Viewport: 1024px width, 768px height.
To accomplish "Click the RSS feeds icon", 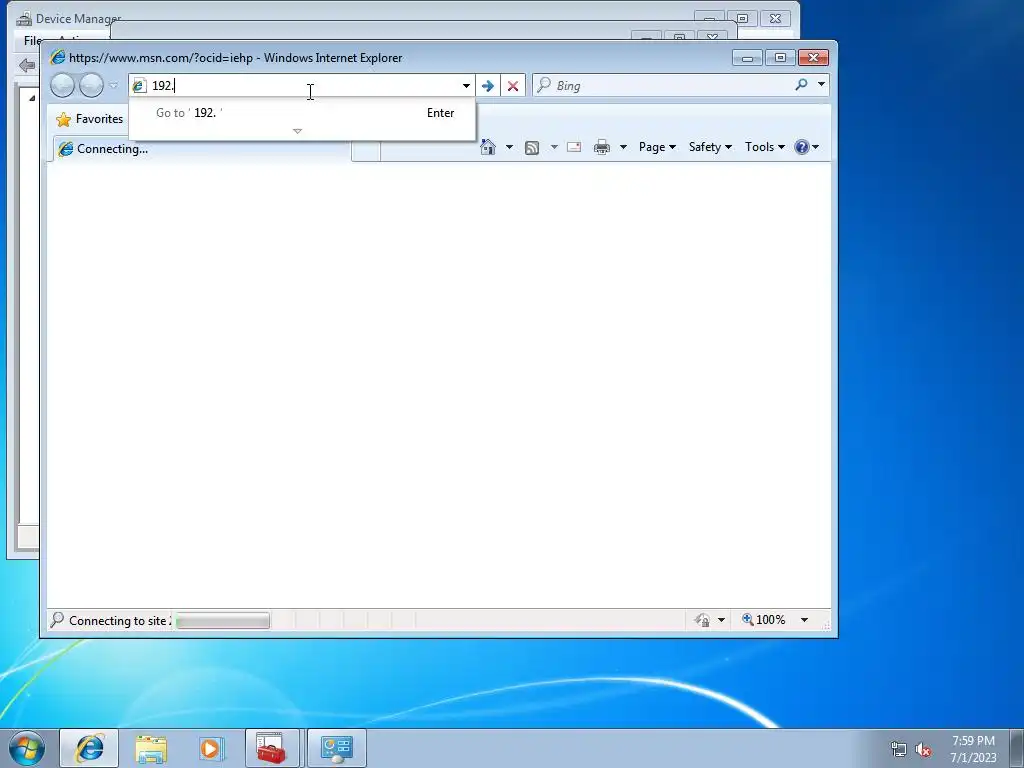I will [532, 148].
